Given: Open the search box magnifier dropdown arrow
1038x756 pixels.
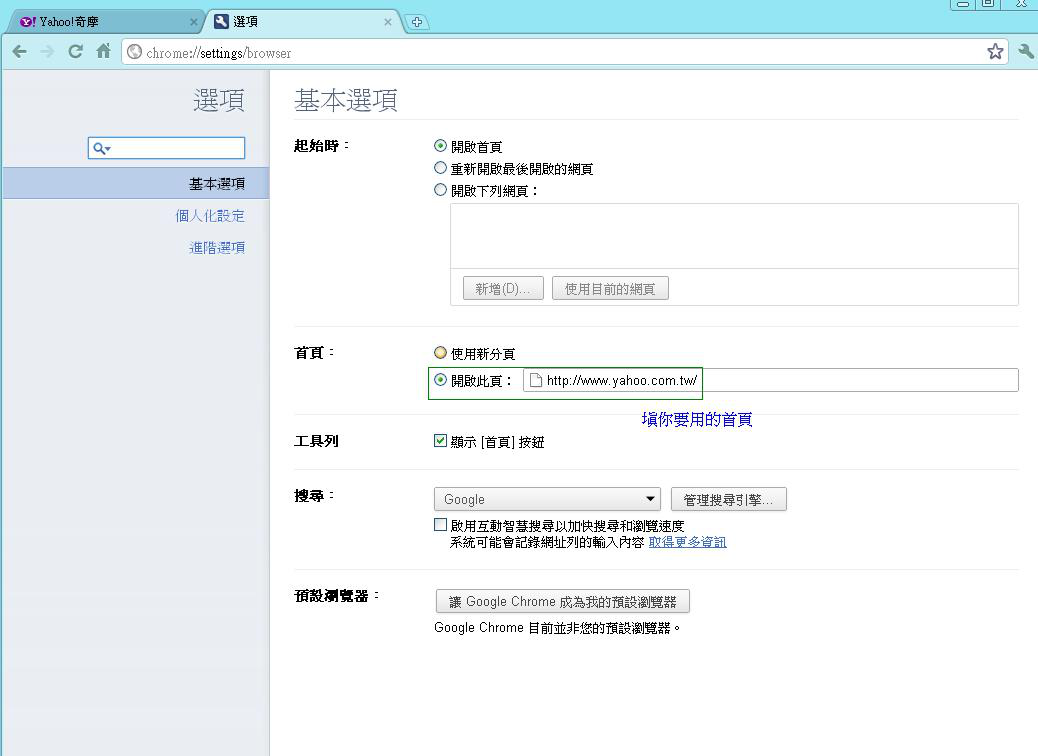Looking at the screenshot, I should click(x=108, y=149).
